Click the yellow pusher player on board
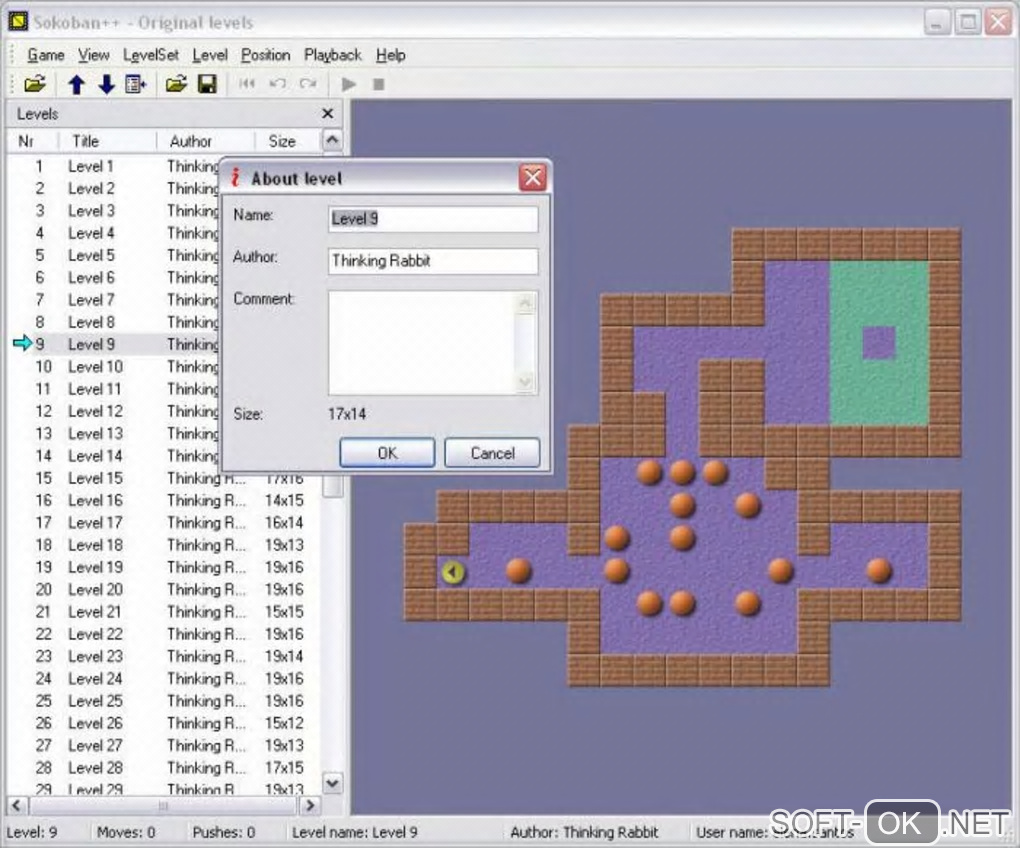This screenshot has height=848, width=1020. tap(453, 572)
